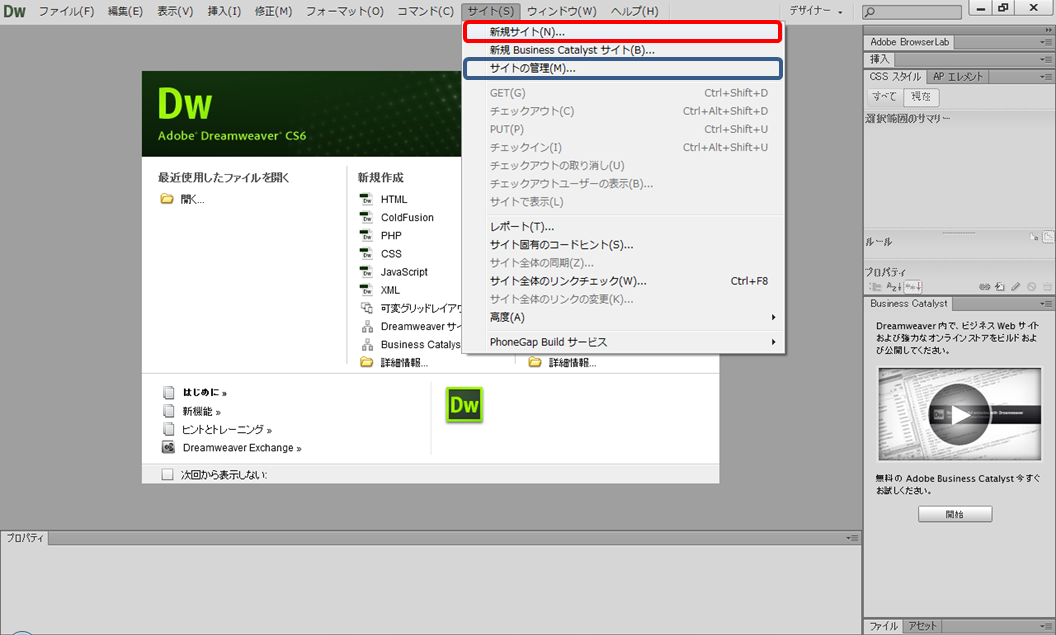1056x635 pixels.
Task: Click the A-Z list view icon in プロパティ
Action: click(894, 287)
